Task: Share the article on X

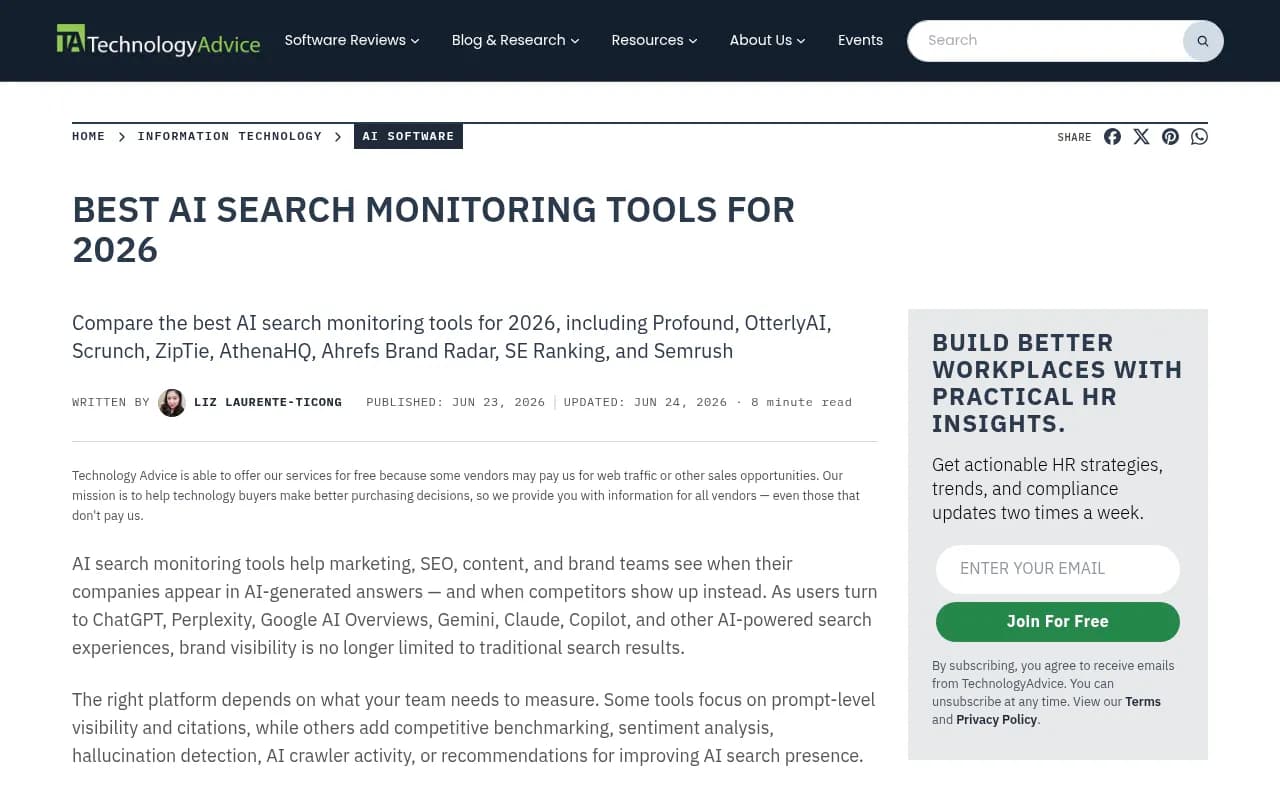Action: coord(1141,136)
